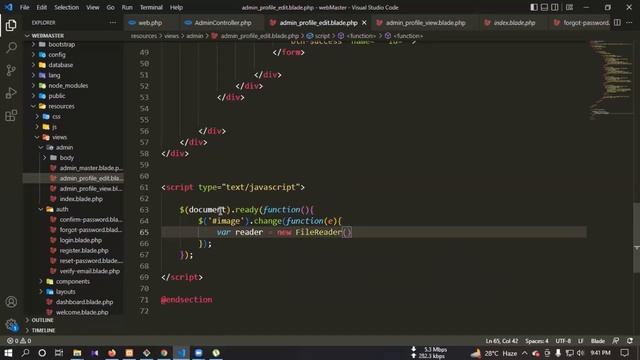Open the Manage gear icon

click(11, 325)
